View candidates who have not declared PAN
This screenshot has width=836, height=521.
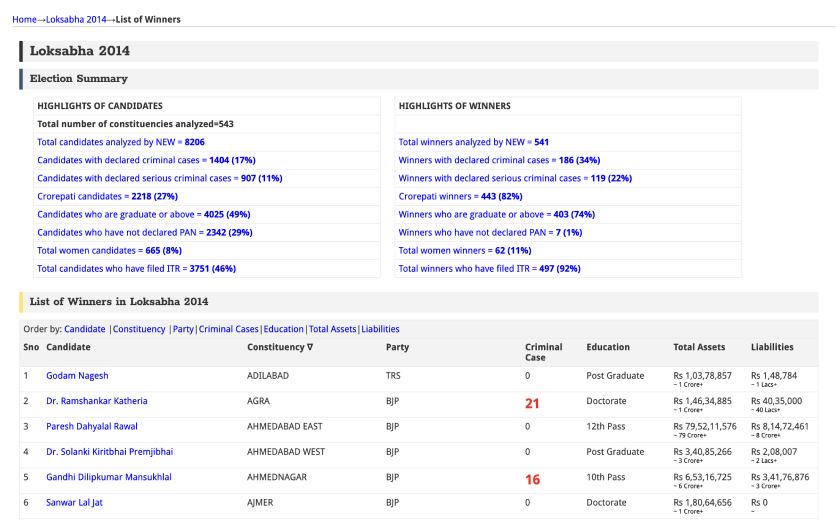coord(144,233)
